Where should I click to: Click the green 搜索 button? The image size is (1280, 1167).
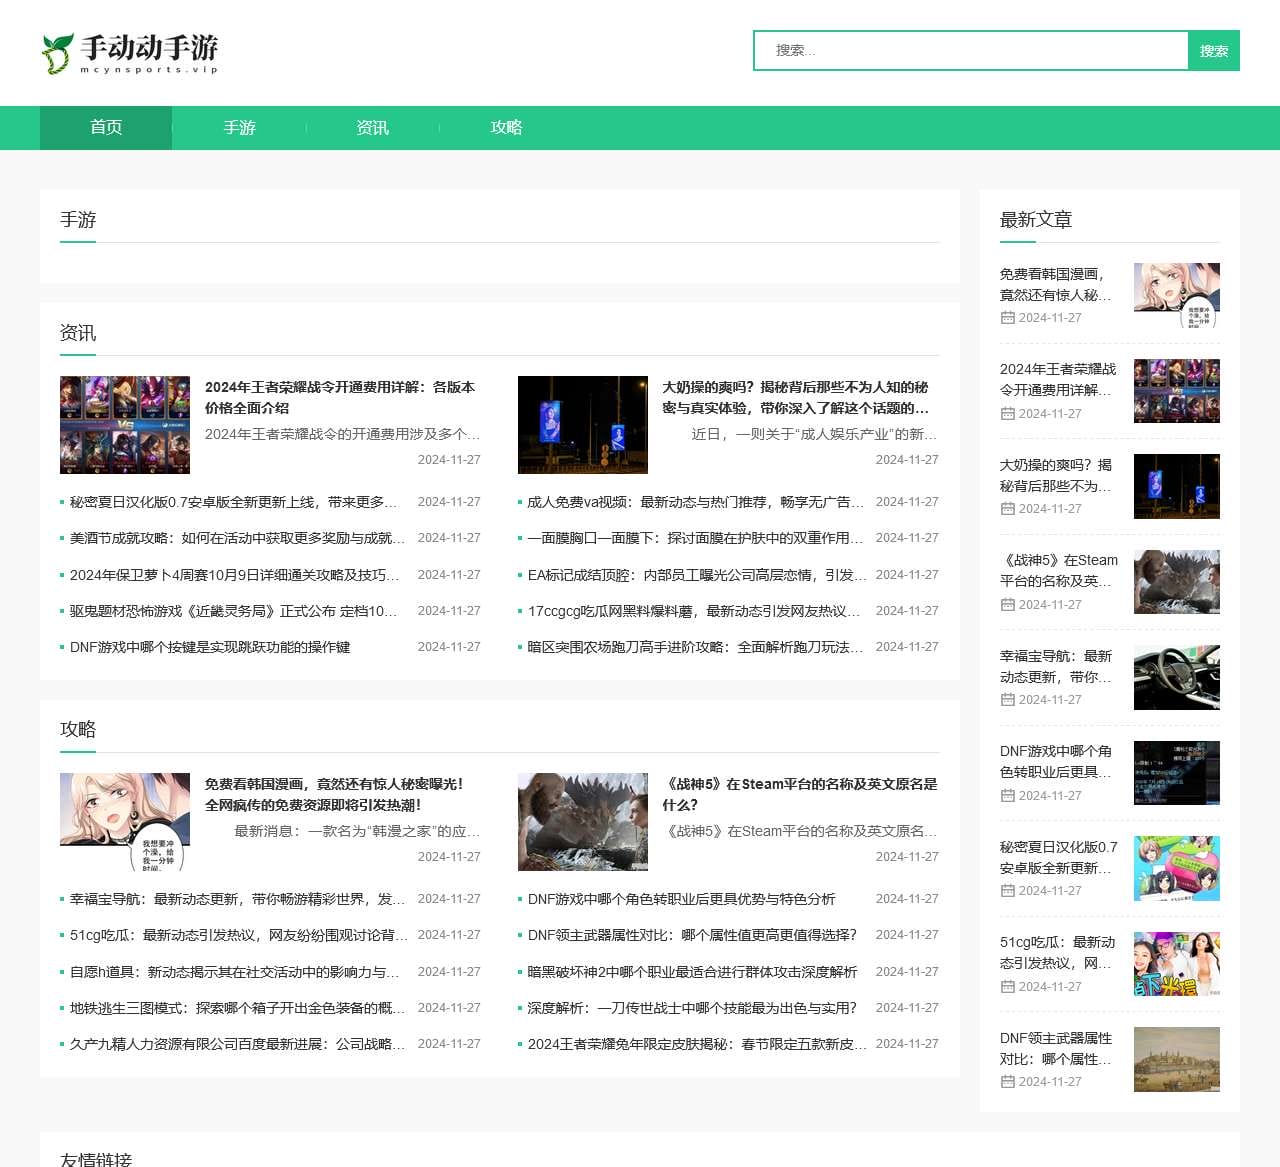tap(1214, 51)
